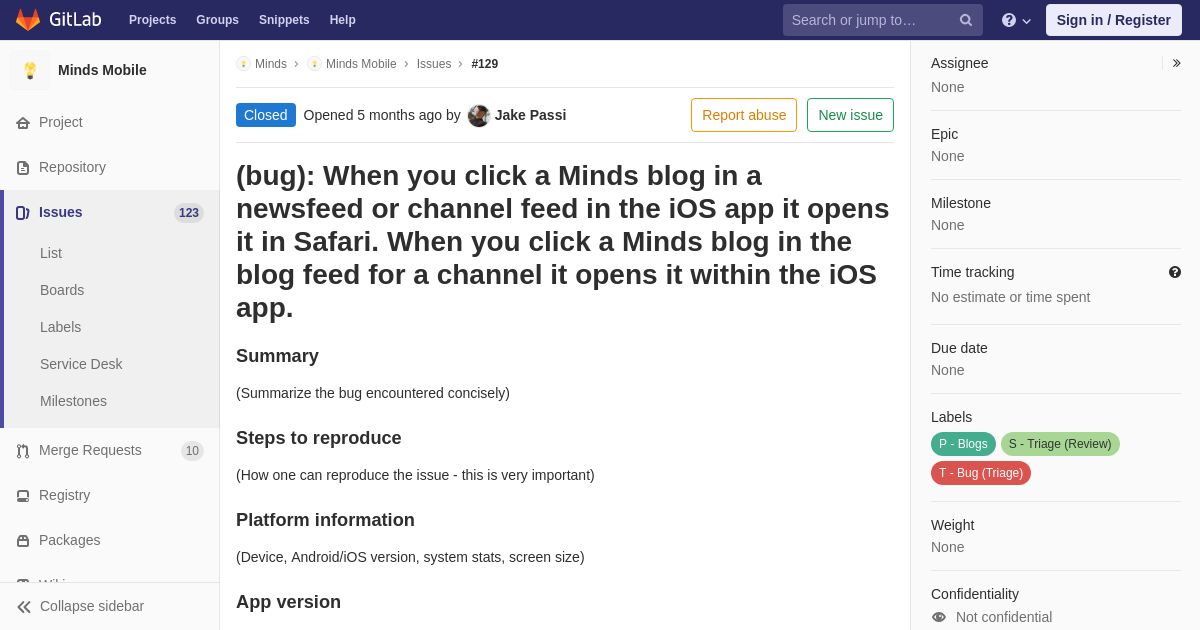This screenshot has height=630, width=1200.
Task: Click the Platform information heading
Action: (x=325, y=520)
